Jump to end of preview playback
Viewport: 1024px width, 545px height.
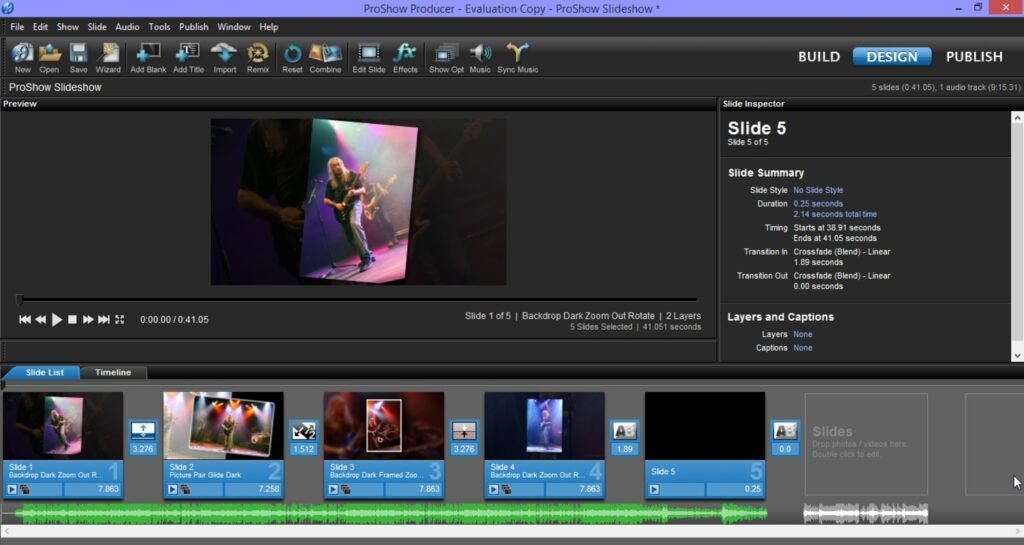(104, 319)
